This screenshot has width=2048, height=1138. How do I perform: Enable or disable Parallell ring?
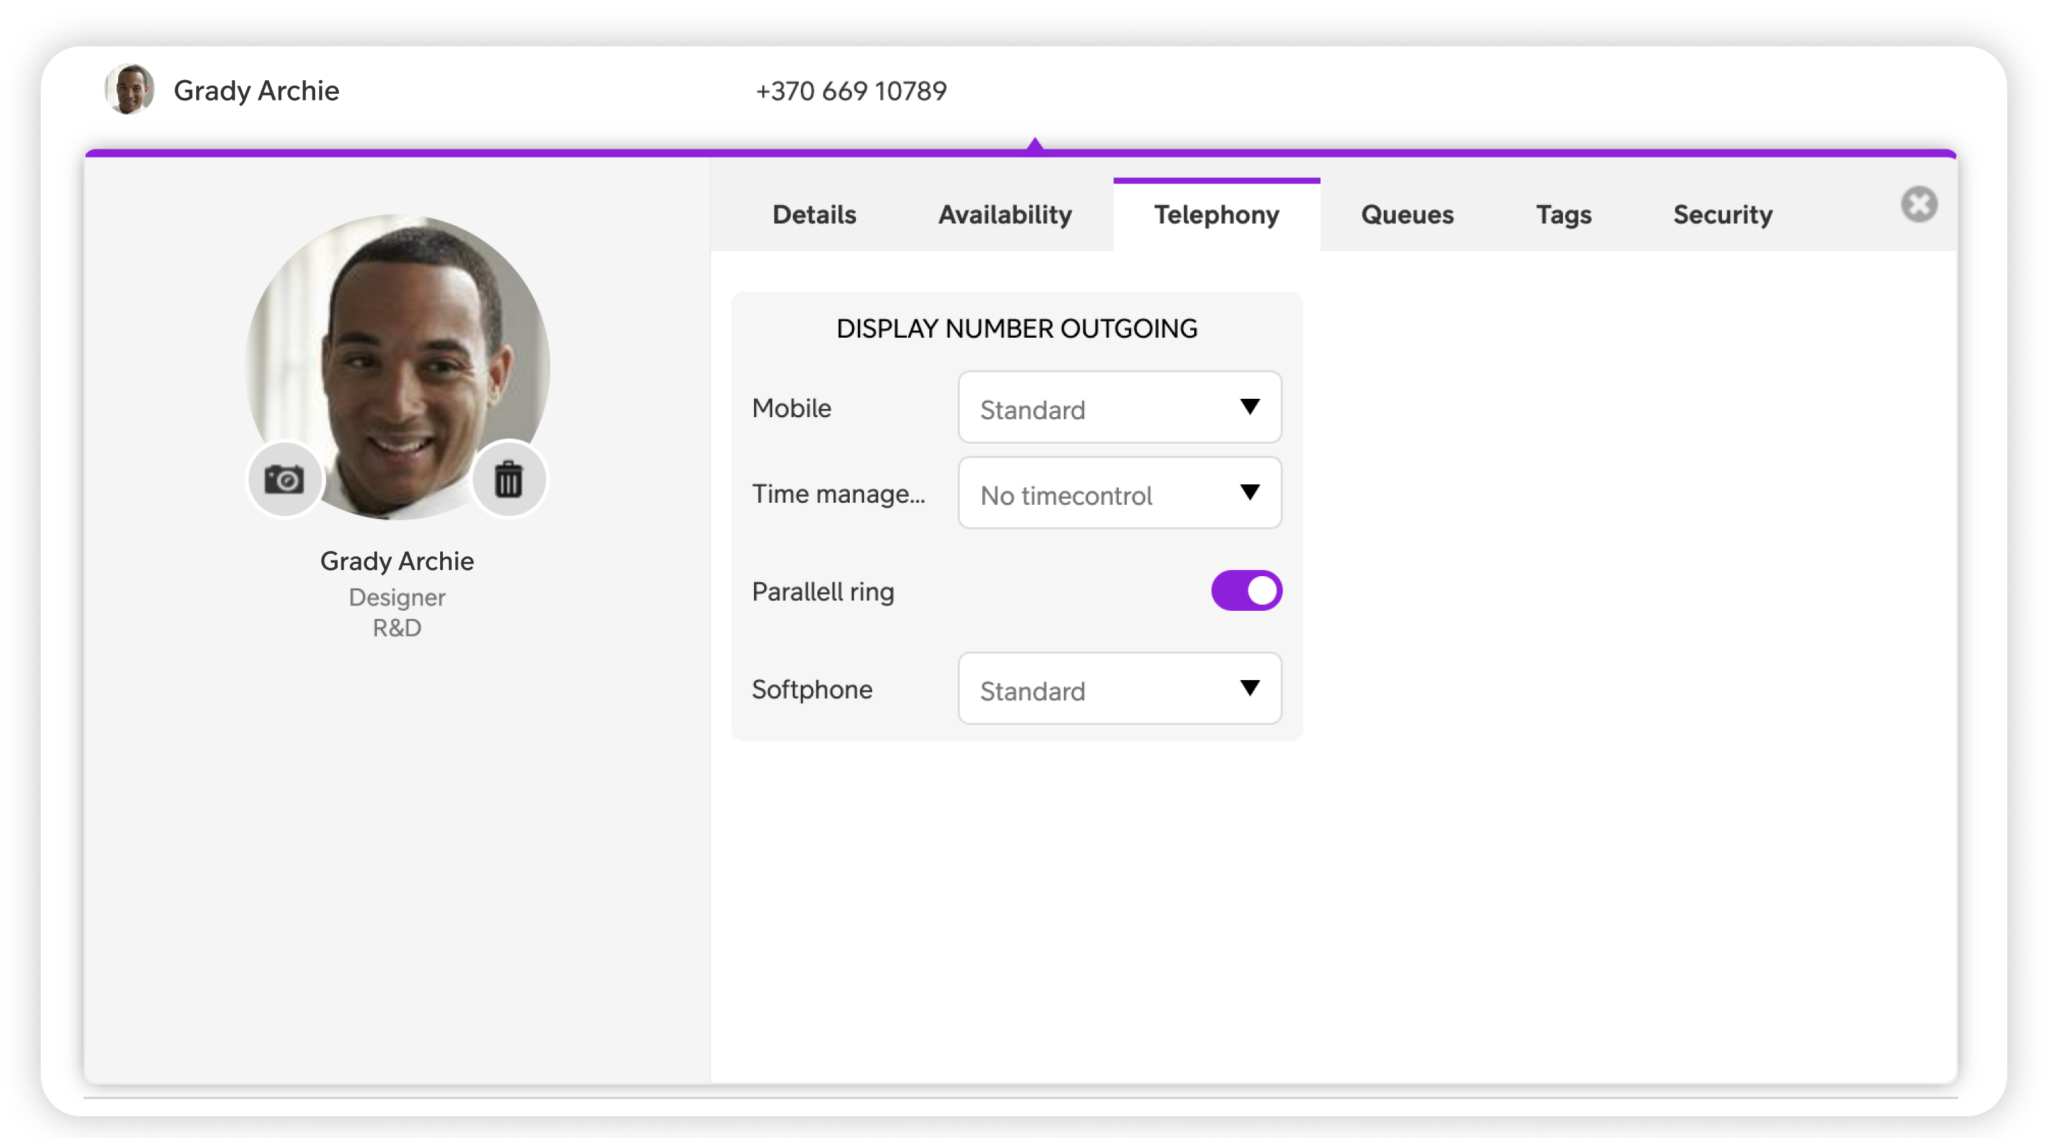pos(1245,590)
